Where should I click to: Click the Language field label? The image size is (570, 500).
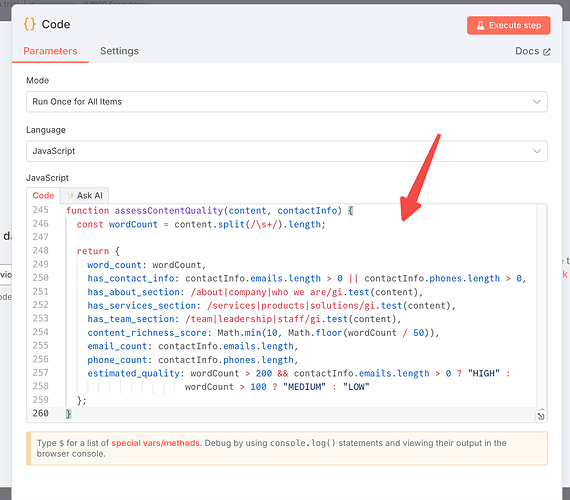46,130
